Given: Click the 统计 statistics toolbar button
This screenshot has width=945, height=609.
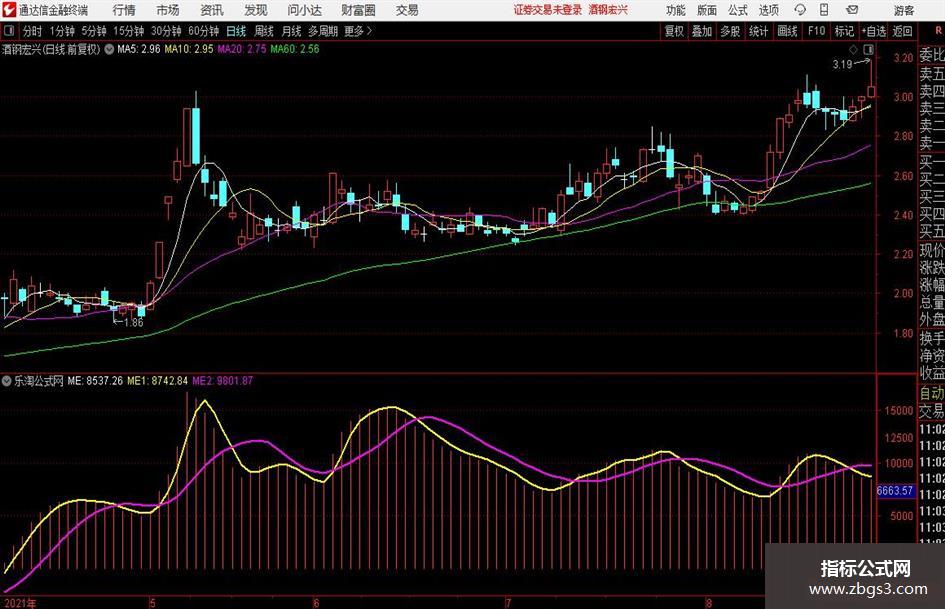Looking at the screenshot, I should pos(758,31).
